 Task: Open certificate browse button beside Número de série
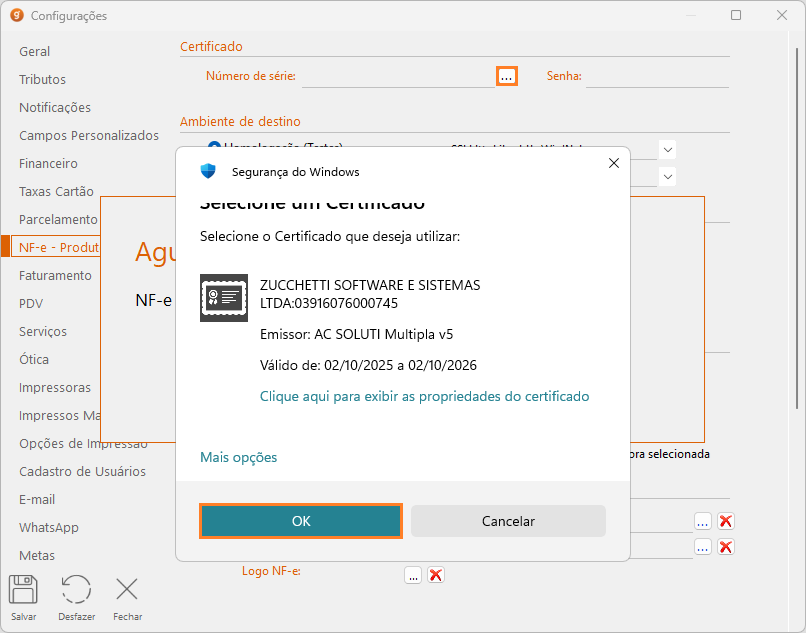point(507,76)
